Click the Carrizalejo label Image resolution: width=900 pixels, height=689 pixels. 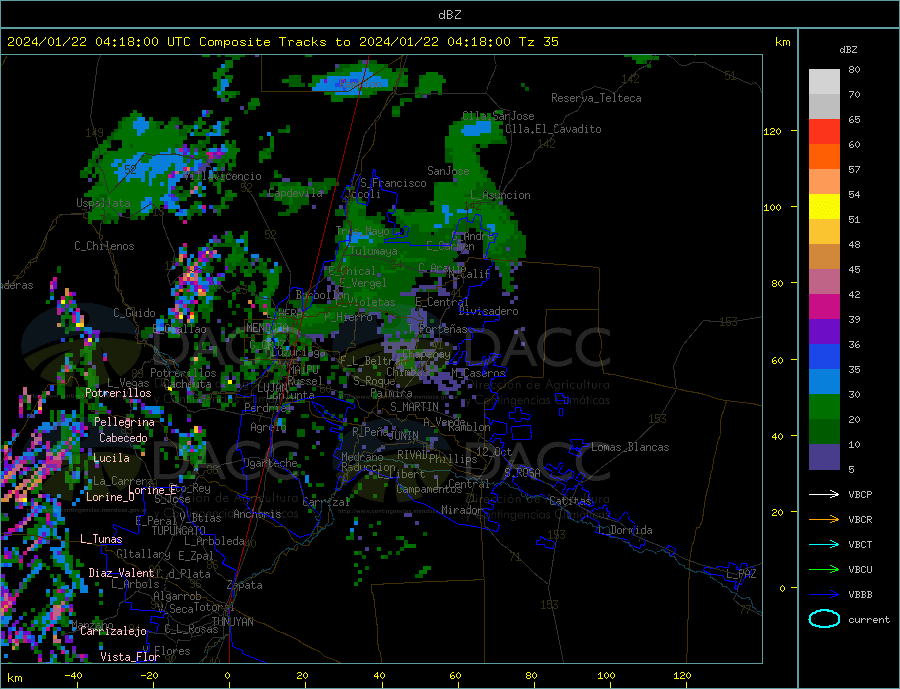pyautogui.click(x=114, y=632)
